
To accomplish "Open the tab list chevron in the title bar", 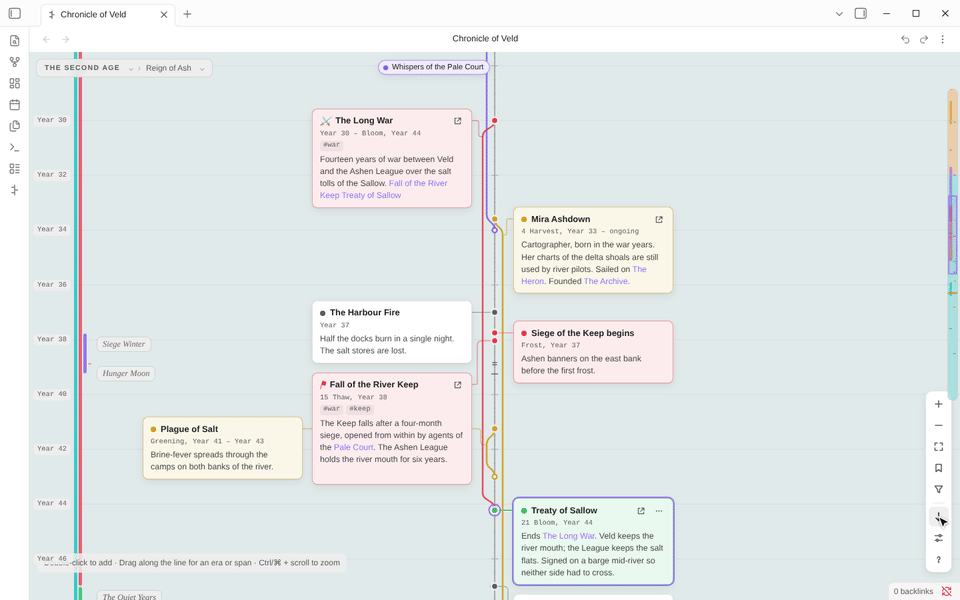I will (x=839, y=13).
